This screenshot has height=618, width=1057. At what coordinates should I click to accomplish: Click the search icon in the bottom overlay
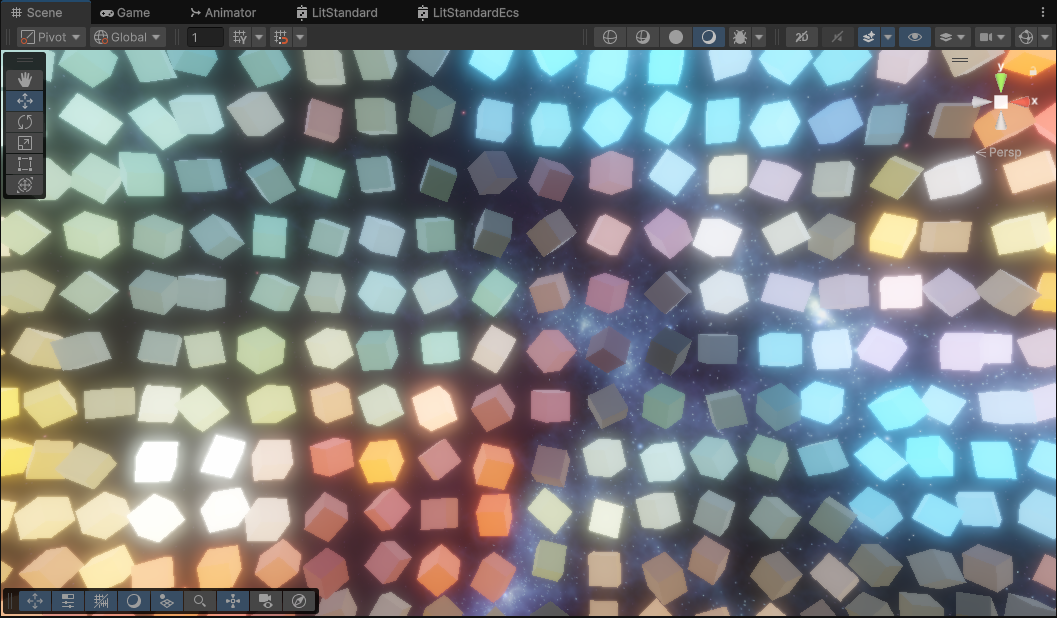199,601
